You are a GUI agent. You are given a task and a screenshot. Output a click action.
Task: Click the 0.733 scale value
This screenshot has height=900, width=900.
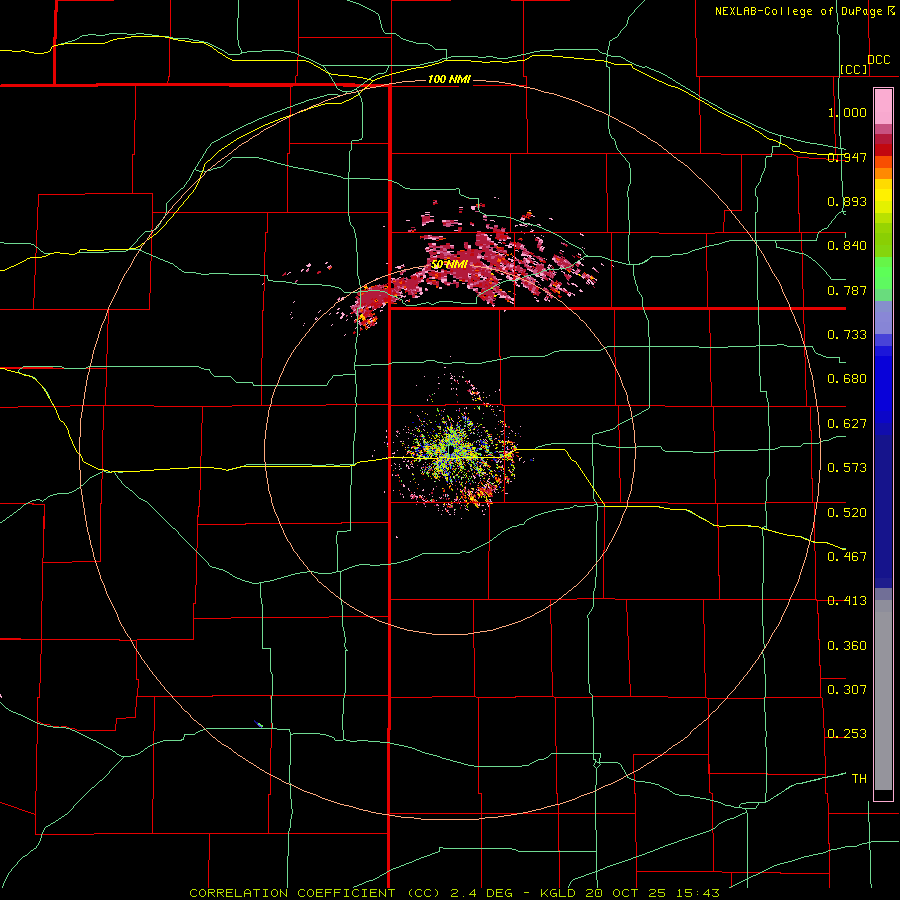847,335
